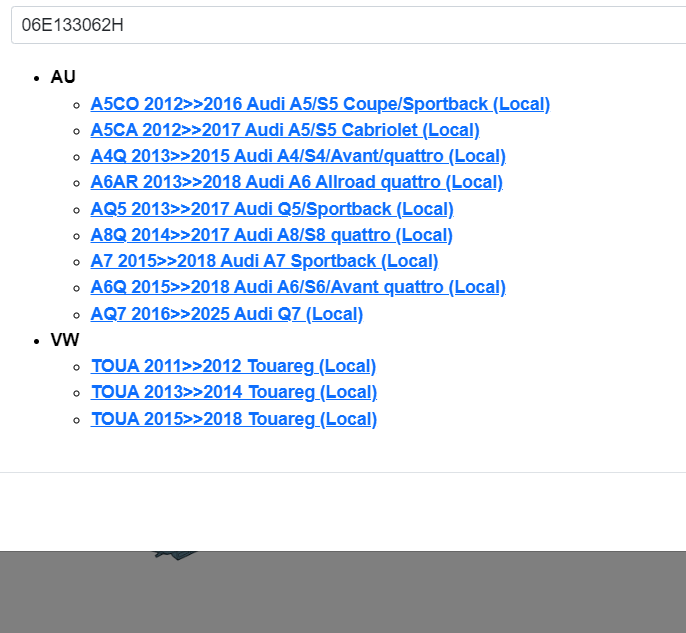Viewport: 686px width, 633px height.
Task: Click the gray backdrop below the dialog
Action: pos(400,595)
